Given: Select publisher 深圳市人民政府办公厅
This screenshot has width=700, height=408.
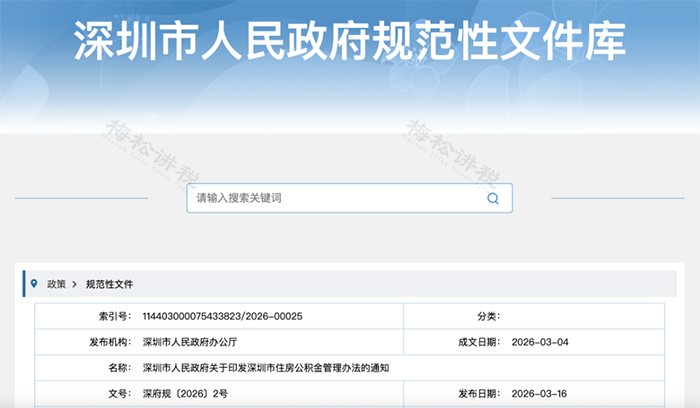Looking at the screenshot, I should click(190, 342).
